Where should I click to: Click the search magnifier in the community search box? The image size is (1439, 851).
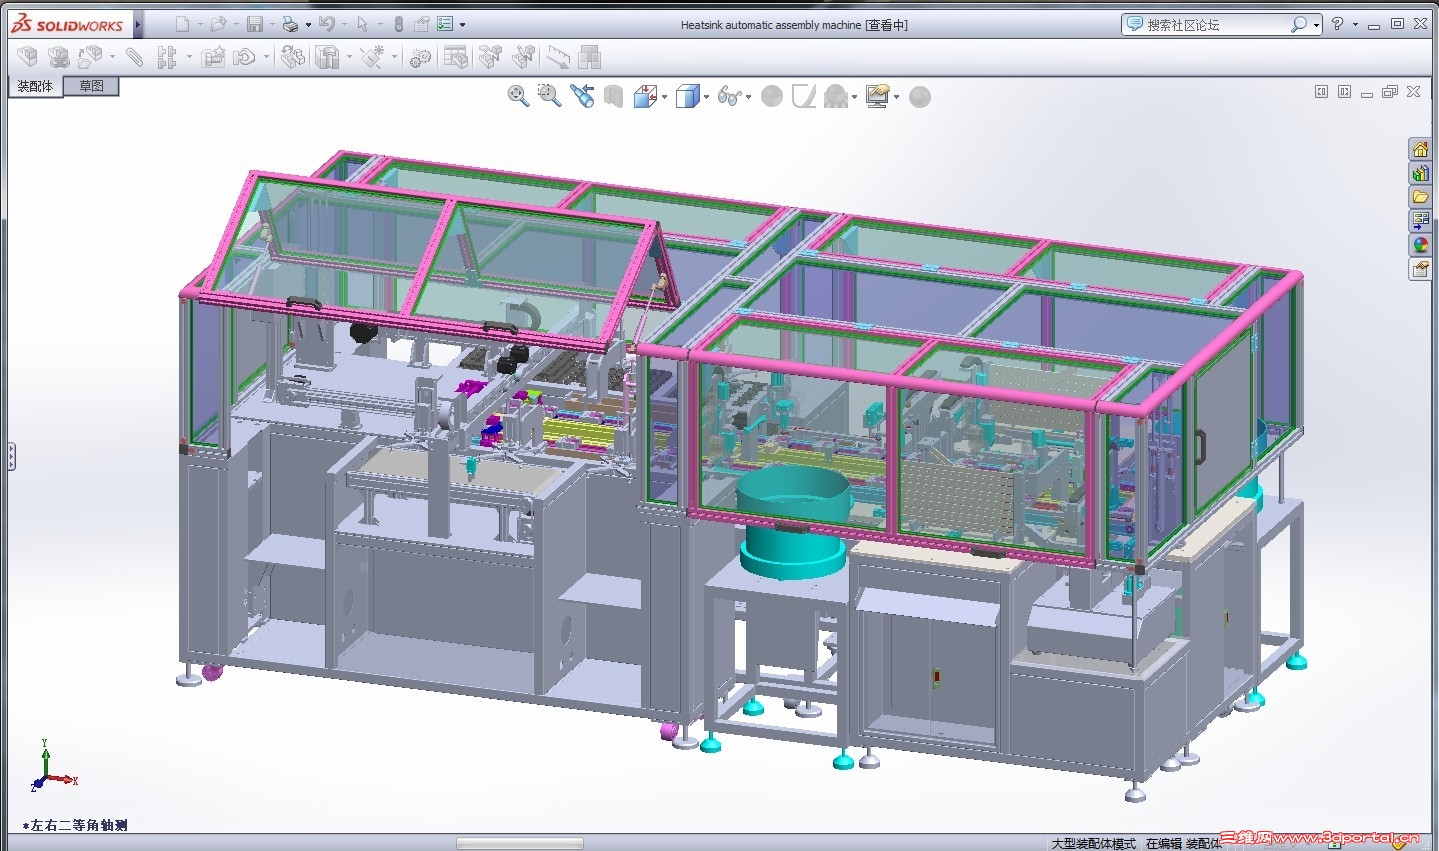click(1298, 24)
